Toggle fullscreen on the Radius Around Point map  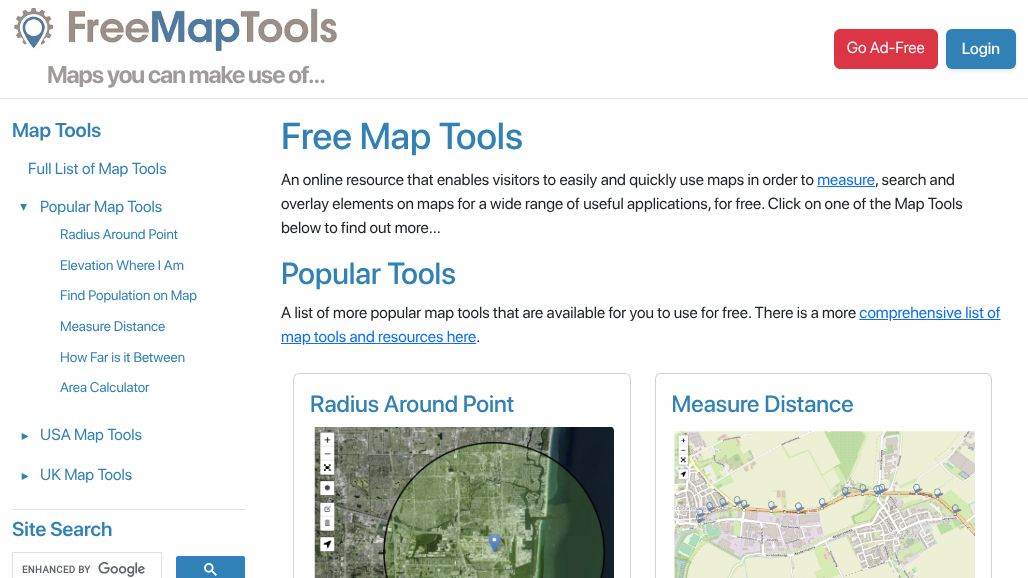tap(326, 467)
